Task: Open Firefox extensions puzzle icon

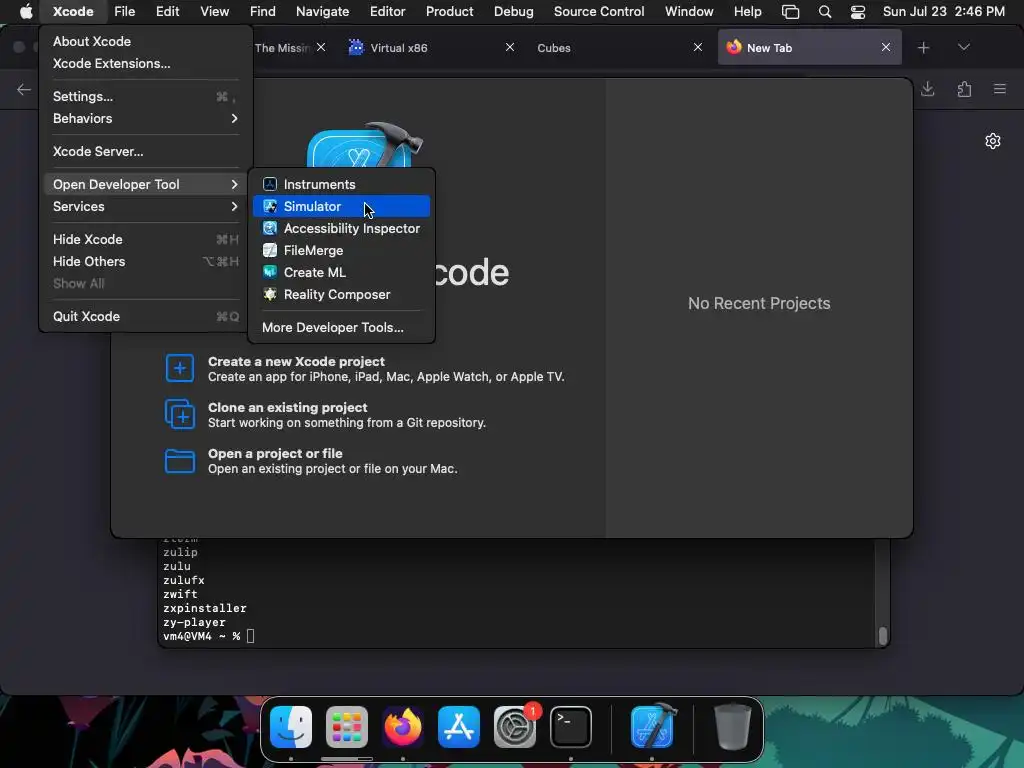Action: pos(964,89)
